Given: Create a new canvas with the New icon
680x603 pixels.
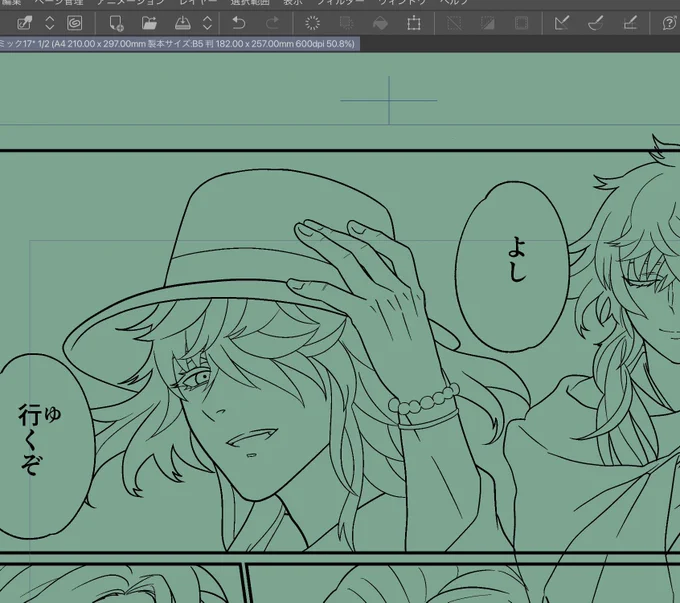Looking at the screenshot, I should point(116,23).
